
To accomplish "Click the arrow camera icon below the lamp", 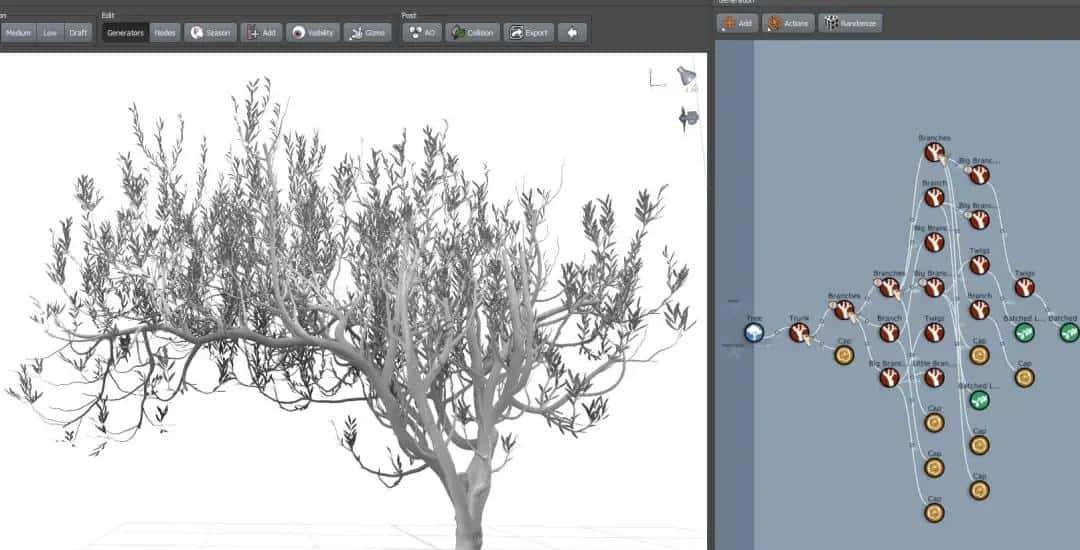I will coord(688,118).
